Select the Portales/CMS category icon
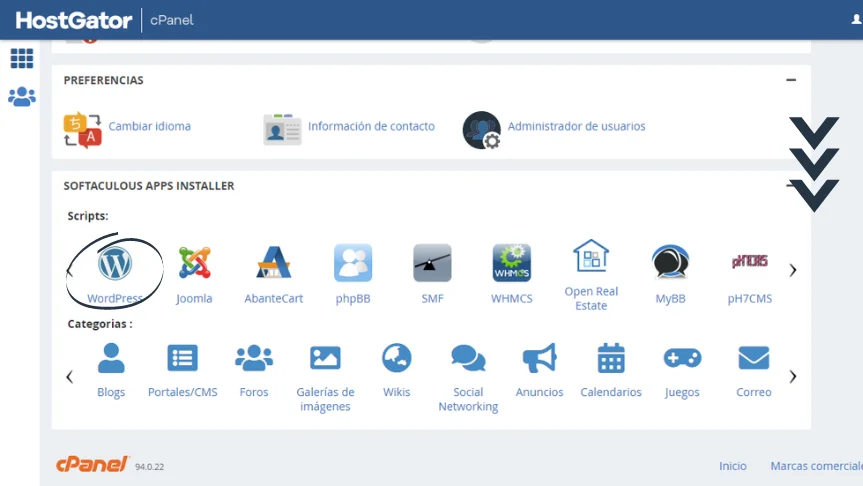Screen dimensions: 863x486 [x=182, y=358]
